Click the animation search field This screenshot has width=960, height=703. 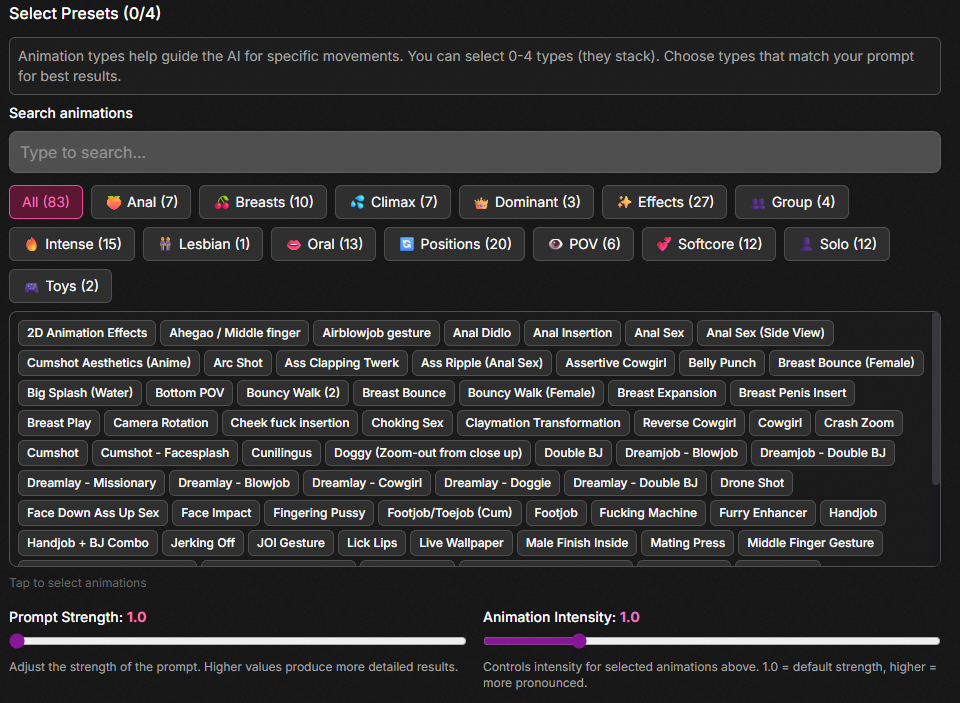tap(474, 152)
